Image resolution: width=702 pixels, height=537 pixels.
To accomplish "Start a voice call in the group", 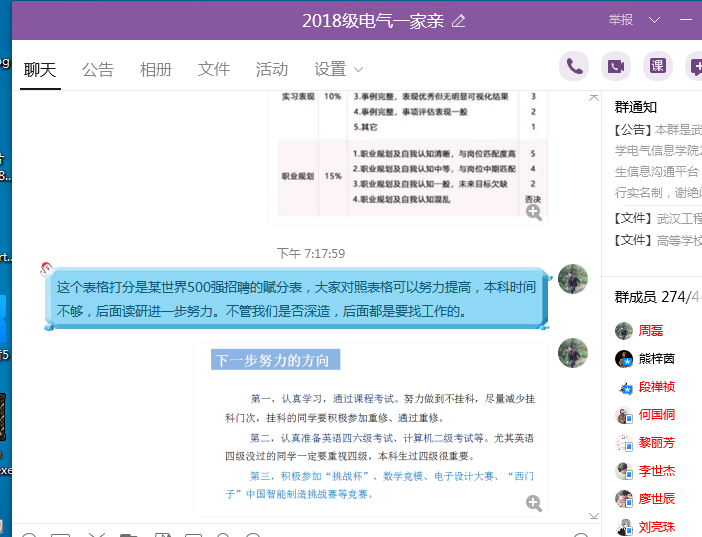I will coord(574,66).
